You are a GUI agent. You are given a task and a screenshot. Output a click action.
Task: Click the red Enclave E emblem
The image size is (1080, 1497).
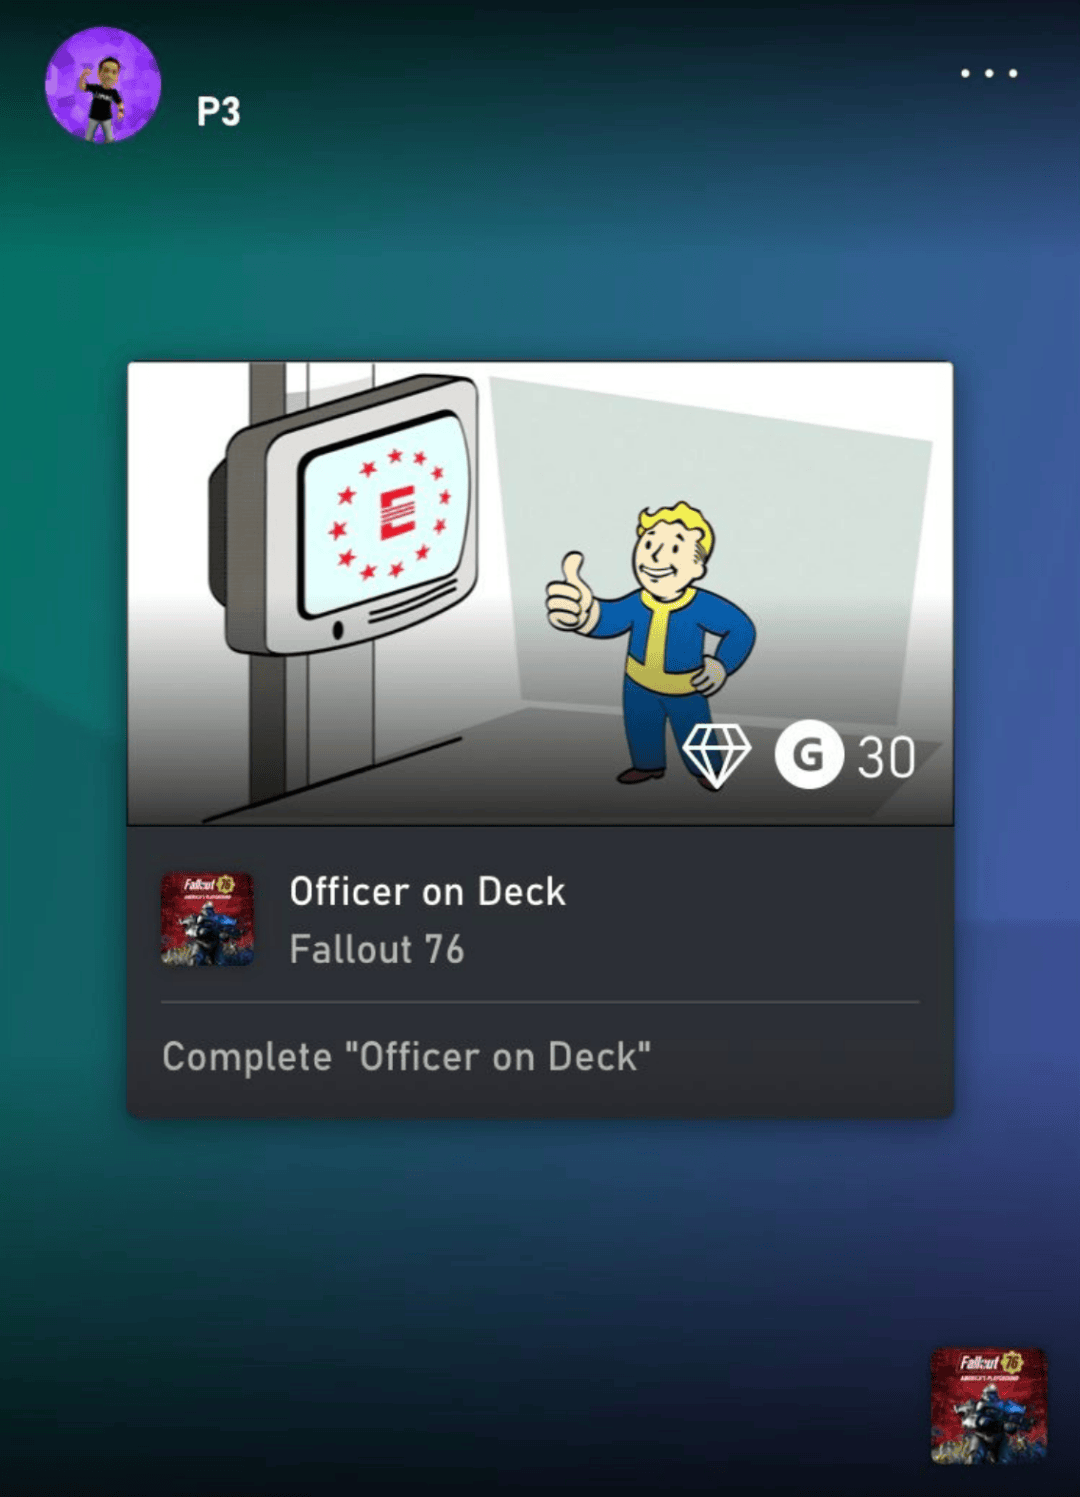point(397,513)
